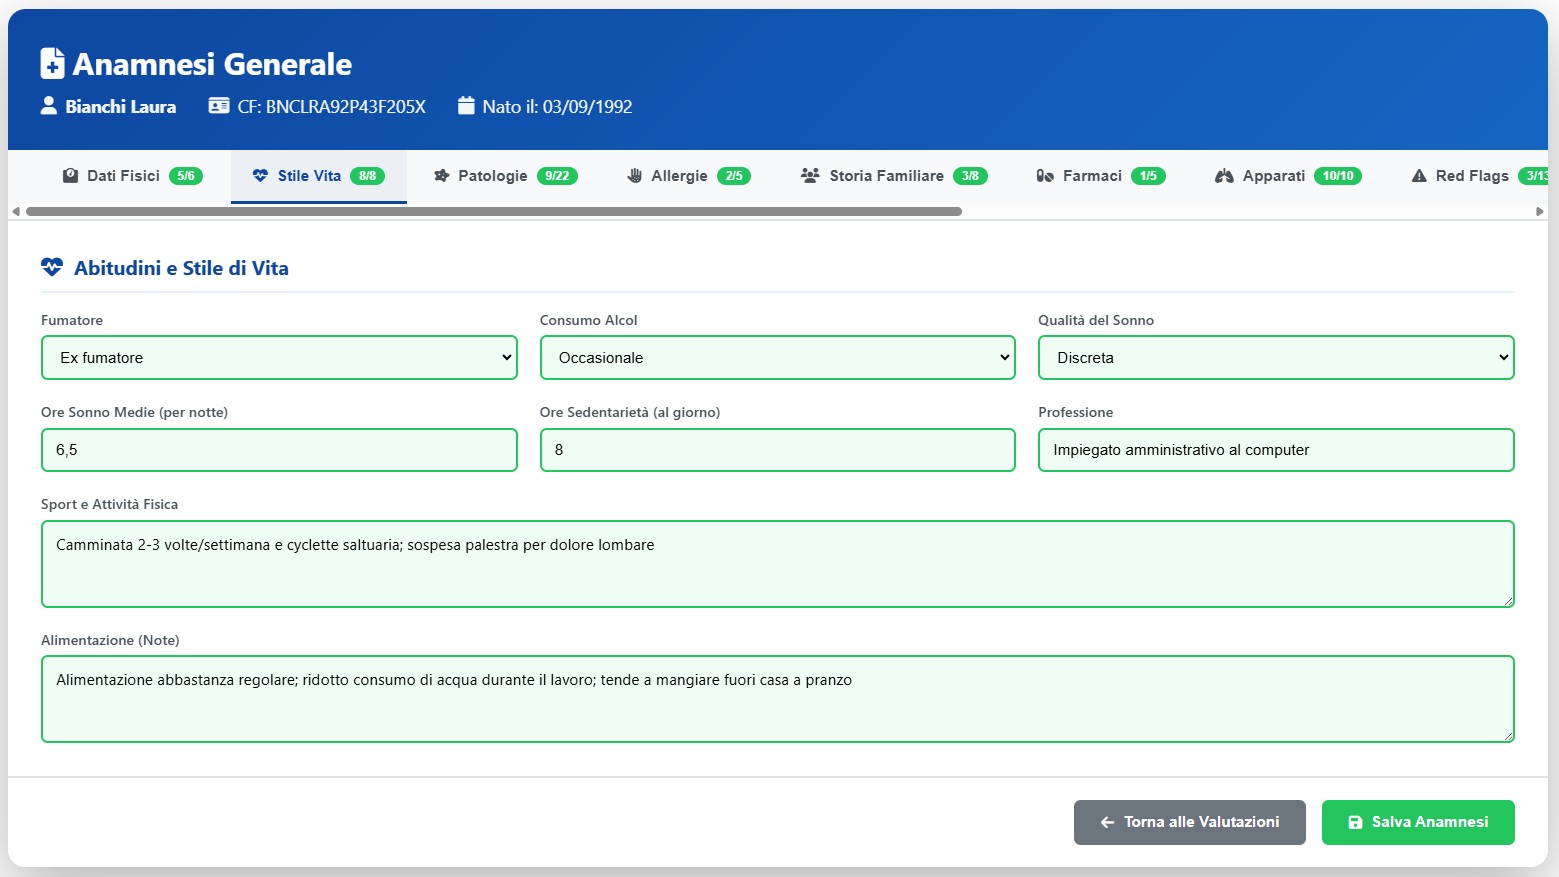The height and width of the screenshot is (877, 1559).
Task: Click the heartbeat icon beside Abitudini heading
Action: pos(52,268)
